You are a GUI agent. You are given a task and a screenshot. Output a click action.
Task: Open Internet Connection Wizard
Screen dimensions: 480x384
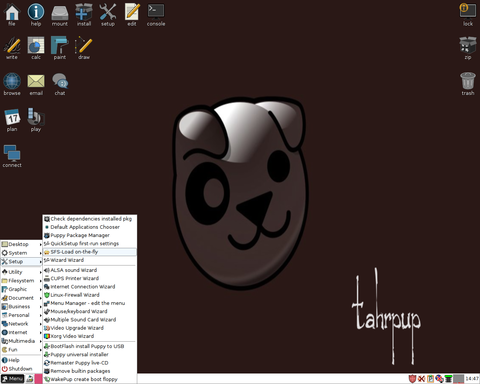click(90, 287)
